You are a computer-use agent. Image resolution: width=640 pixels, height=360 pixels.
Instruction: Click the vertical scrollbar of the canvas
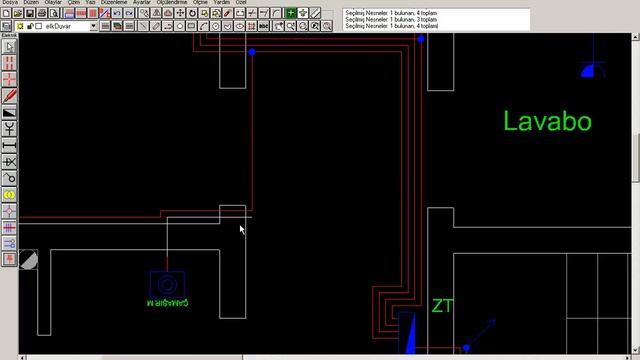click(636, 194)
